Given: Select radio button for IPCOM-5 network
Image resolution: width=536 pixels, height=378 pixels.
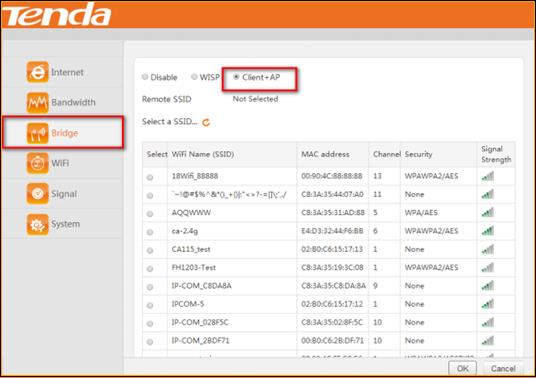Looking at the screenshot, I should click(150, 305).
